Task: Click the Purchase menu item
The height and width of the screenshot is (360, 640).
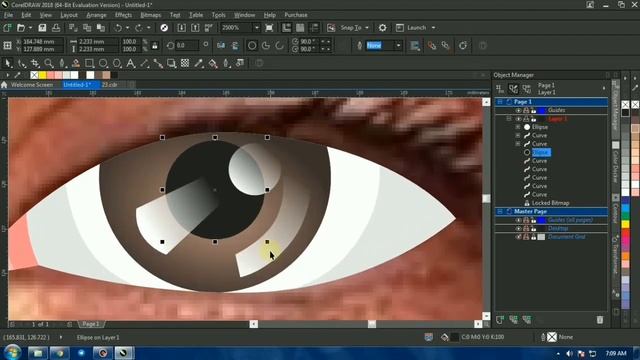Action: coord(296,15)
